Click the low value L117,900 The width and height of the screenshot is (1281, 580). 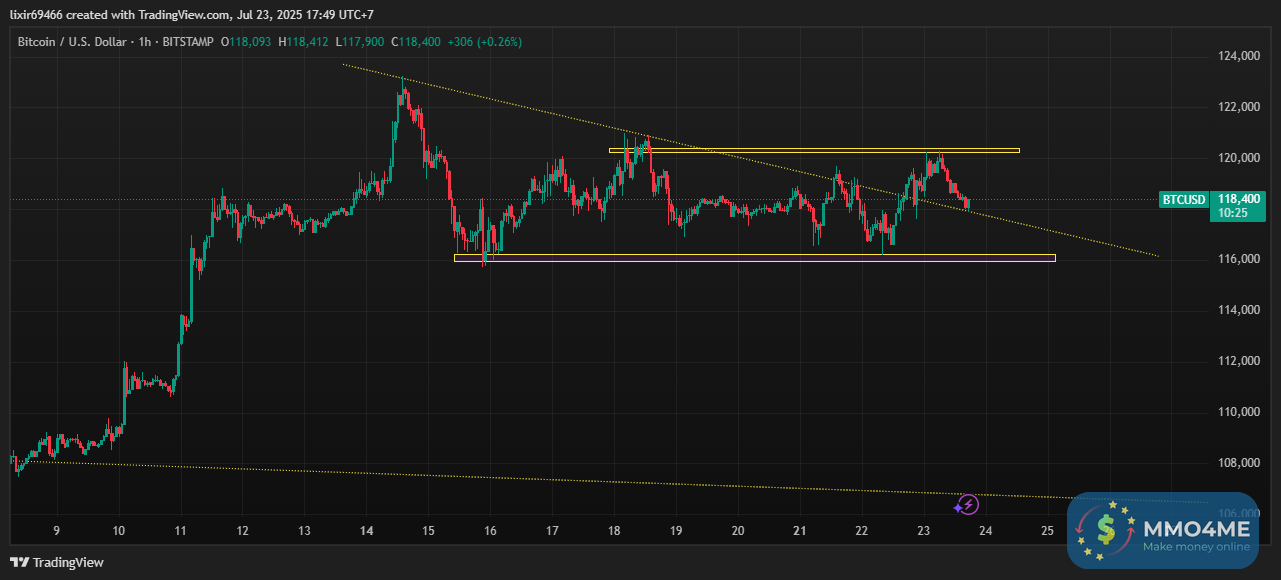click(361, 41)
